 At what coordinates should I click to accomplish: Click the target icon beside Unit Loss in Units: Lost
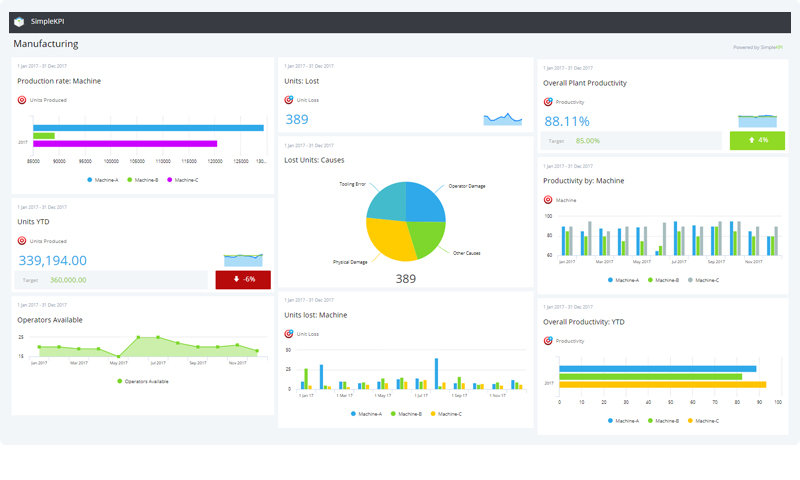pyautogui.click(x=289, y=100)
